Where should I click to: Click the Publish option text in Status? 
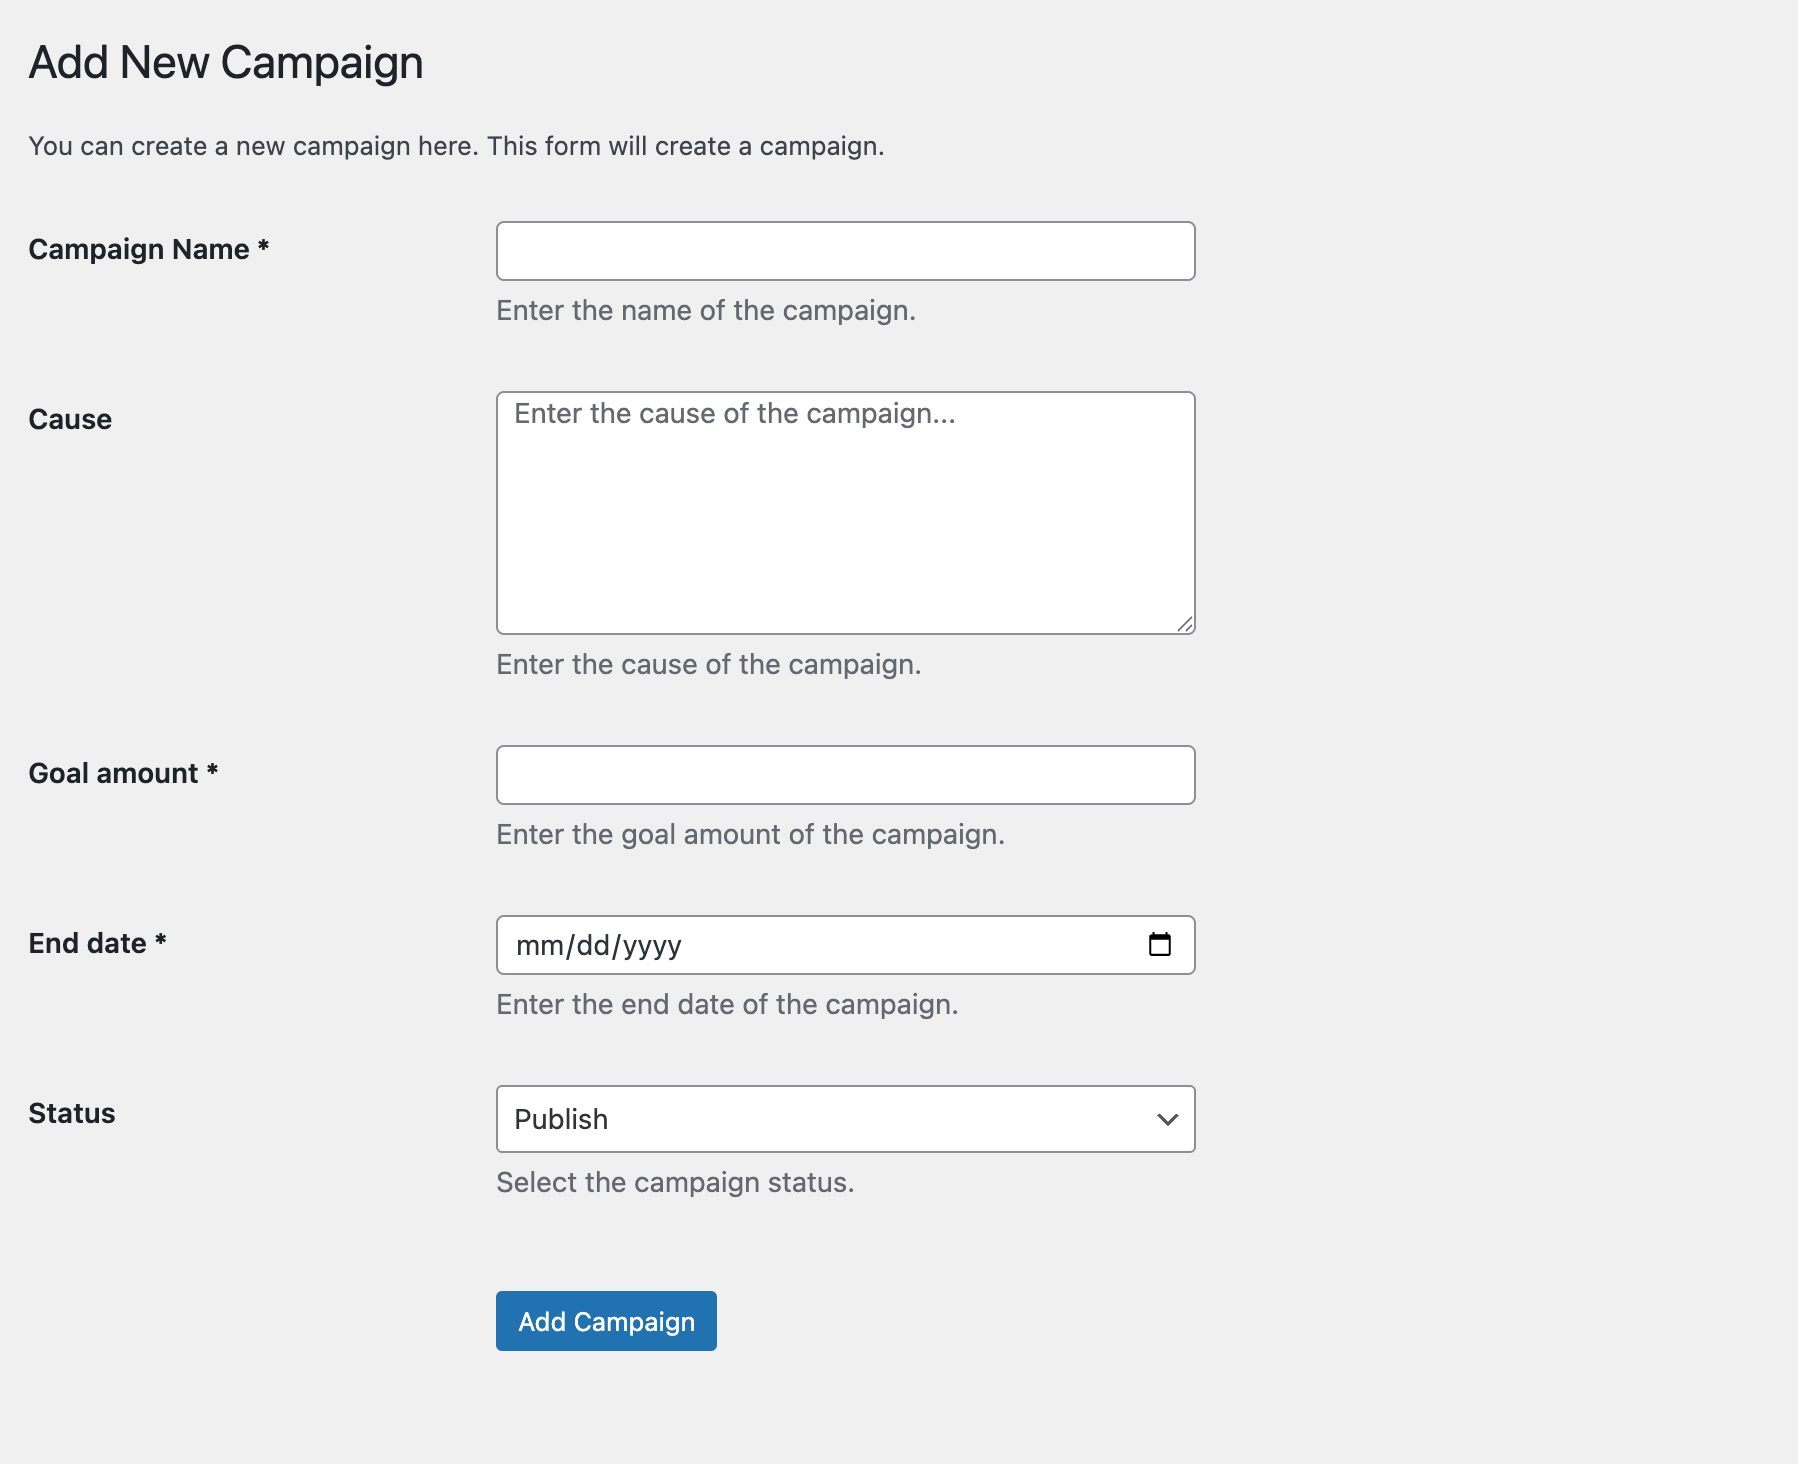click(x=560, y=1119)
